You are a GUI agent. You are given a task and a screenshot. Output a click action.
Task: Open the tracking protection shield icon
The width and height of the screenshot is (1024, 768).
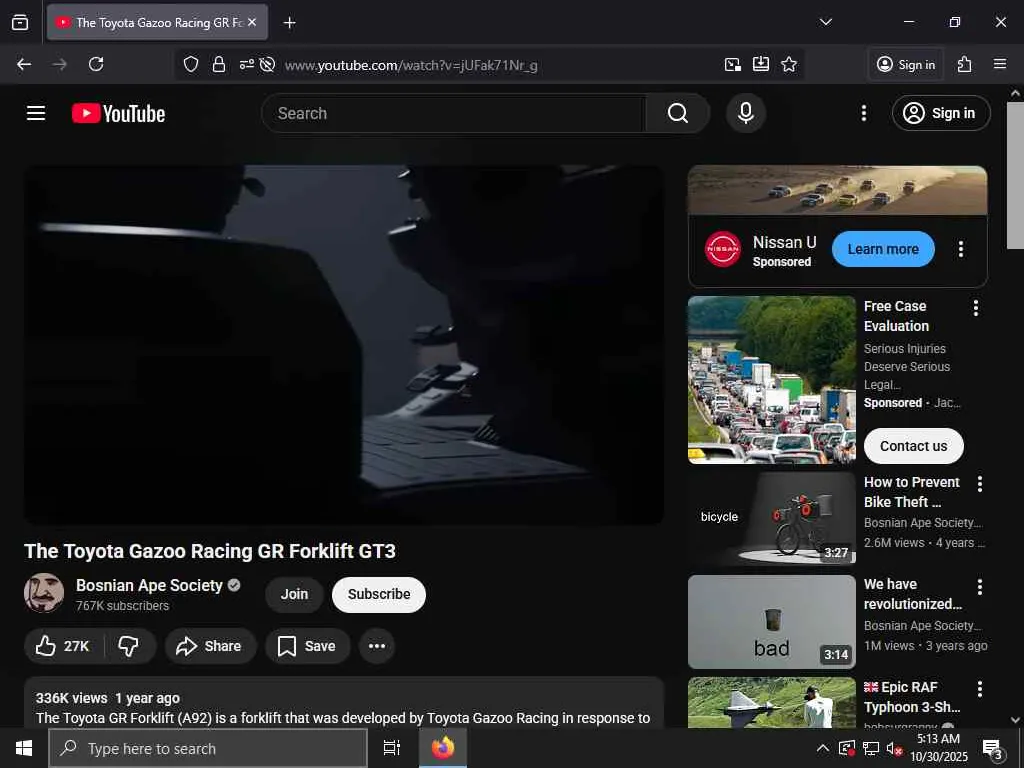[191, 65]
